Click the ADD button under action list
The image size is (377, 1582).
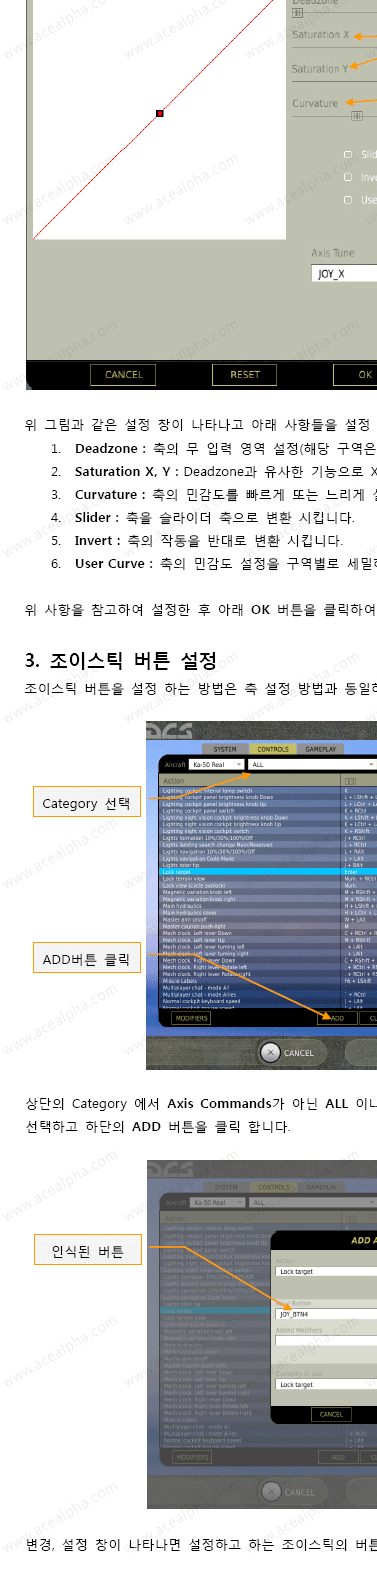point(337,1018)
